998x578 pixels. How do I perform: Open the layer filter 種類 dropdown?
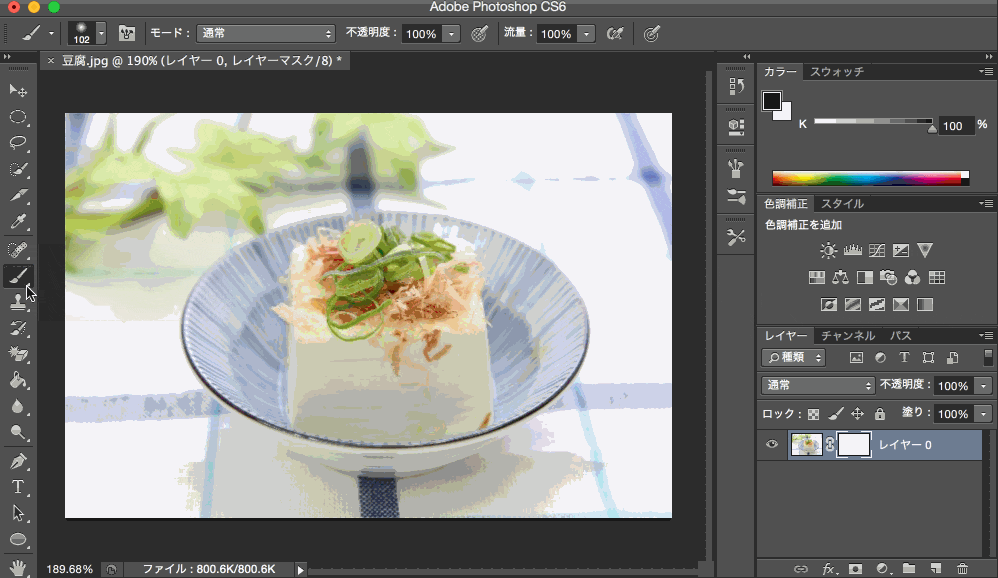point(794,358)
